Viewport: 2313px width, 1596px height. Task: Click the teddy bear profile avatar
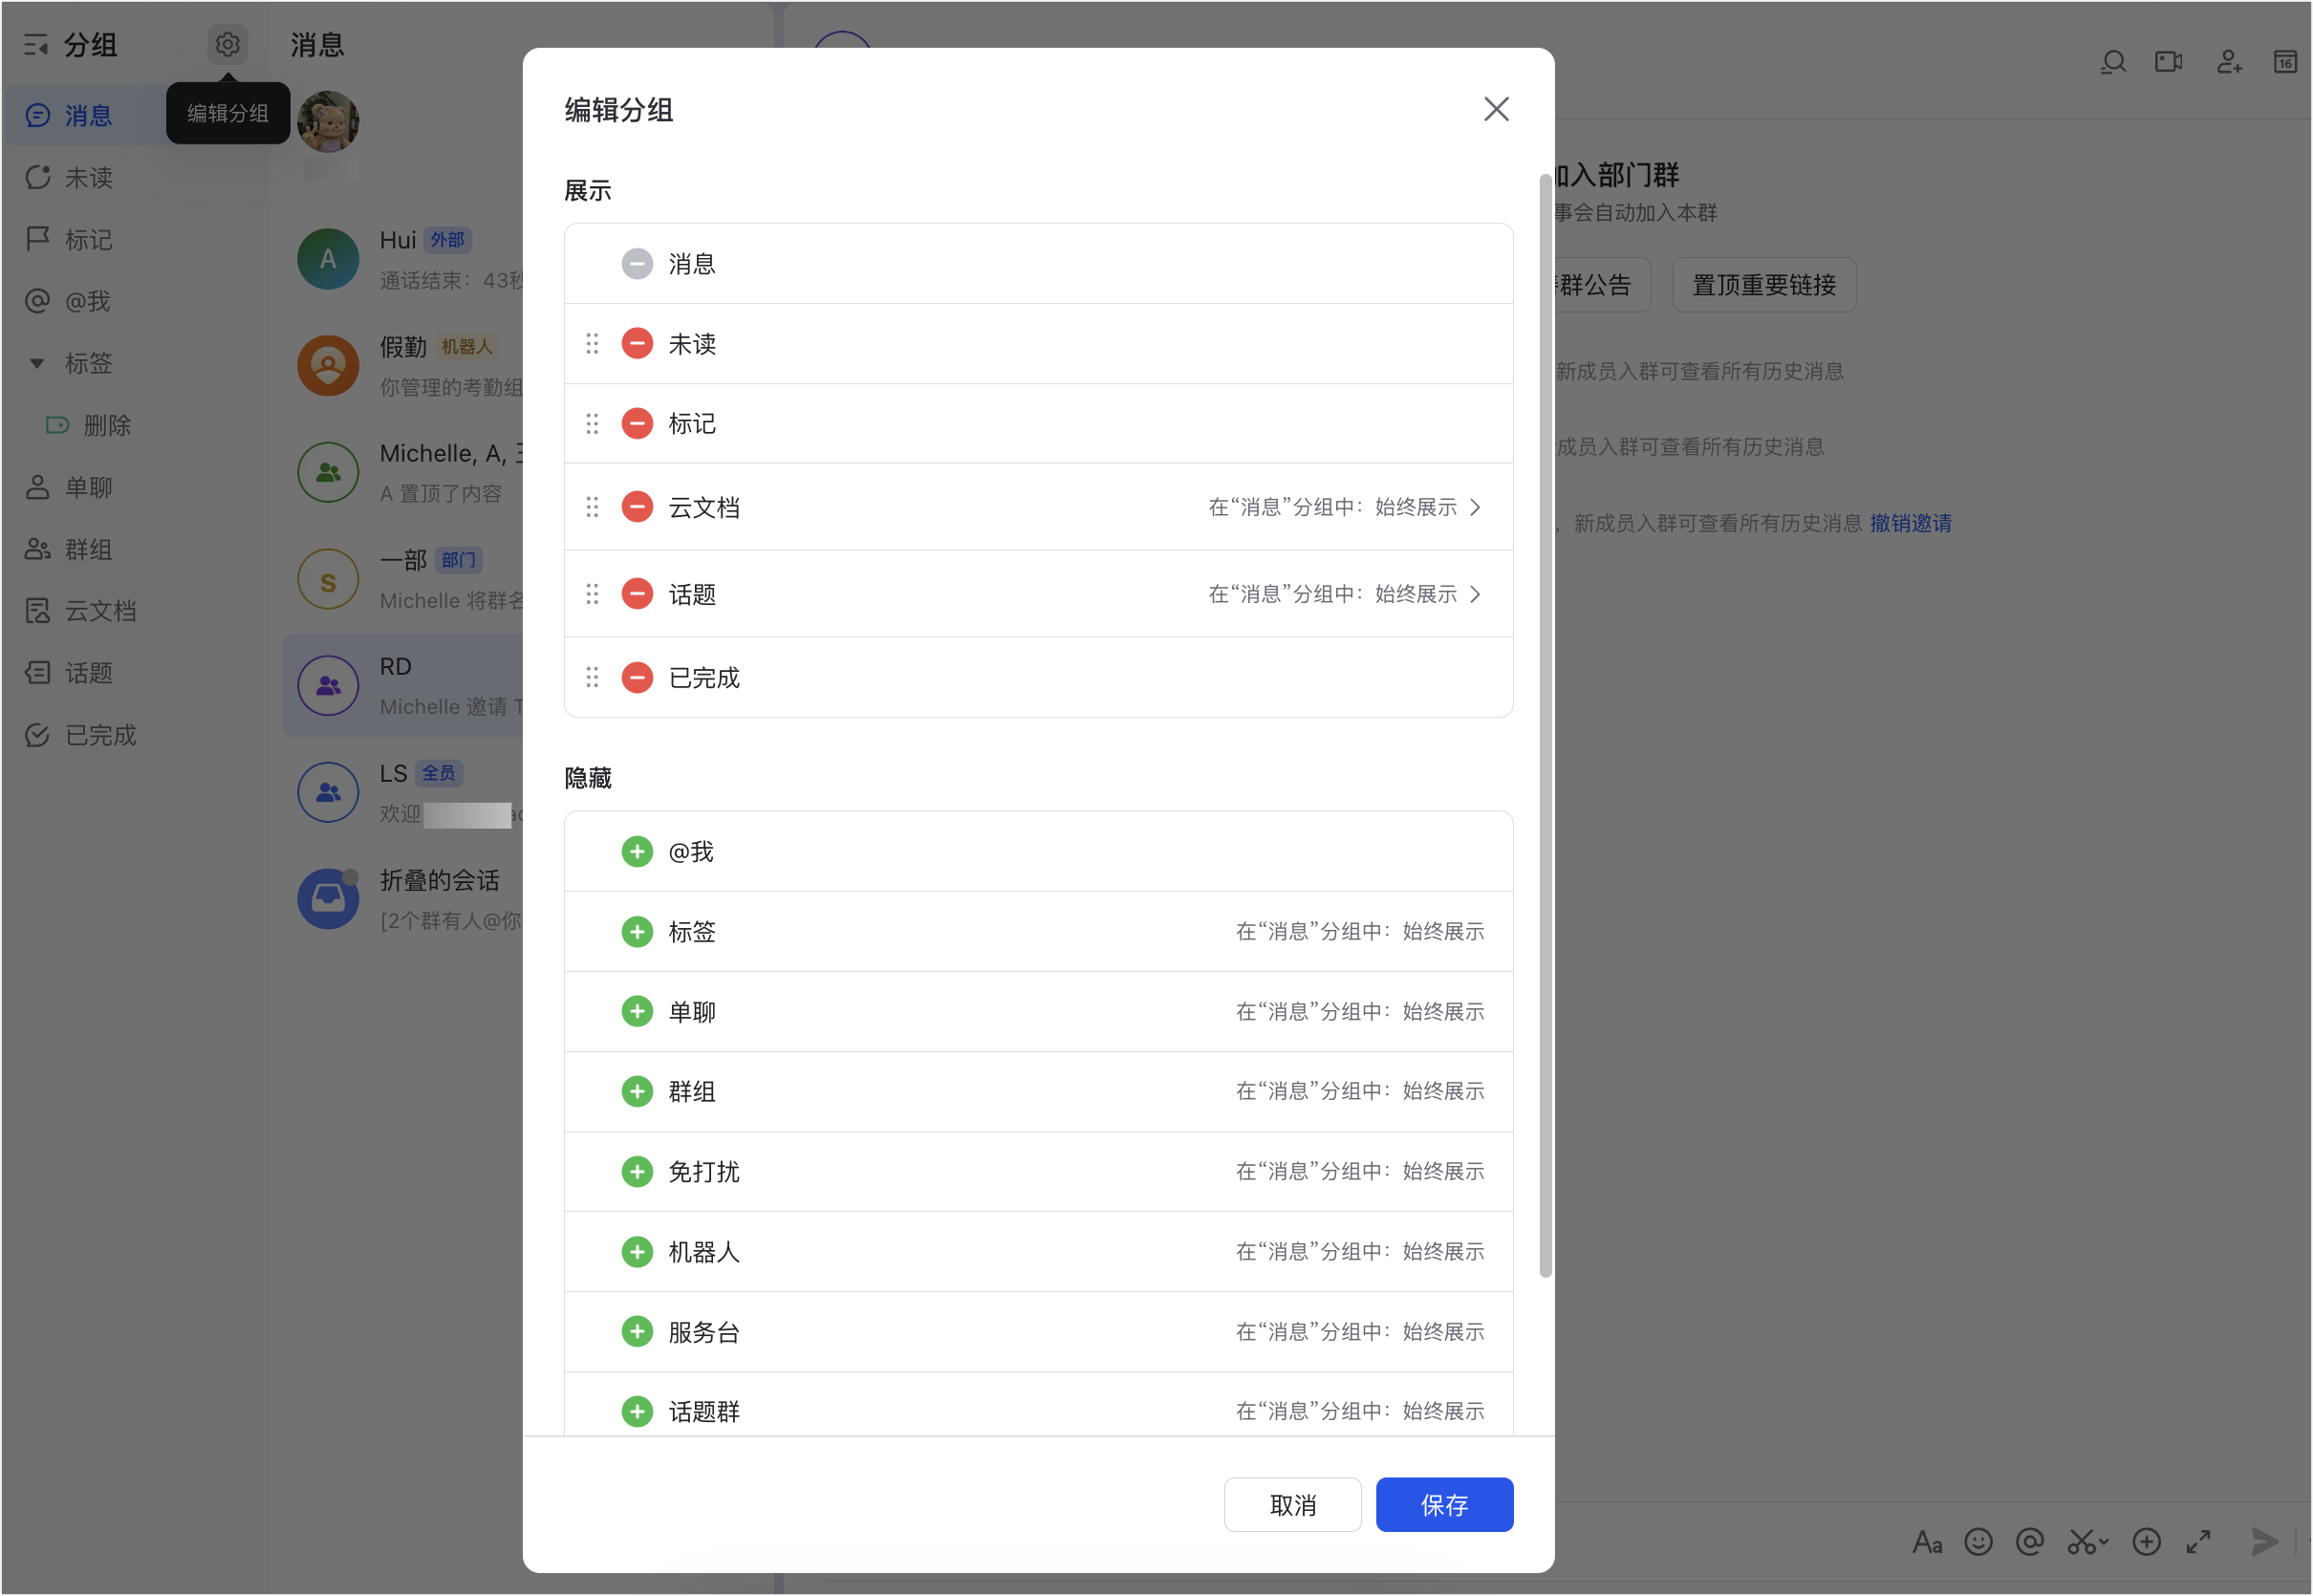pos(328,121)
